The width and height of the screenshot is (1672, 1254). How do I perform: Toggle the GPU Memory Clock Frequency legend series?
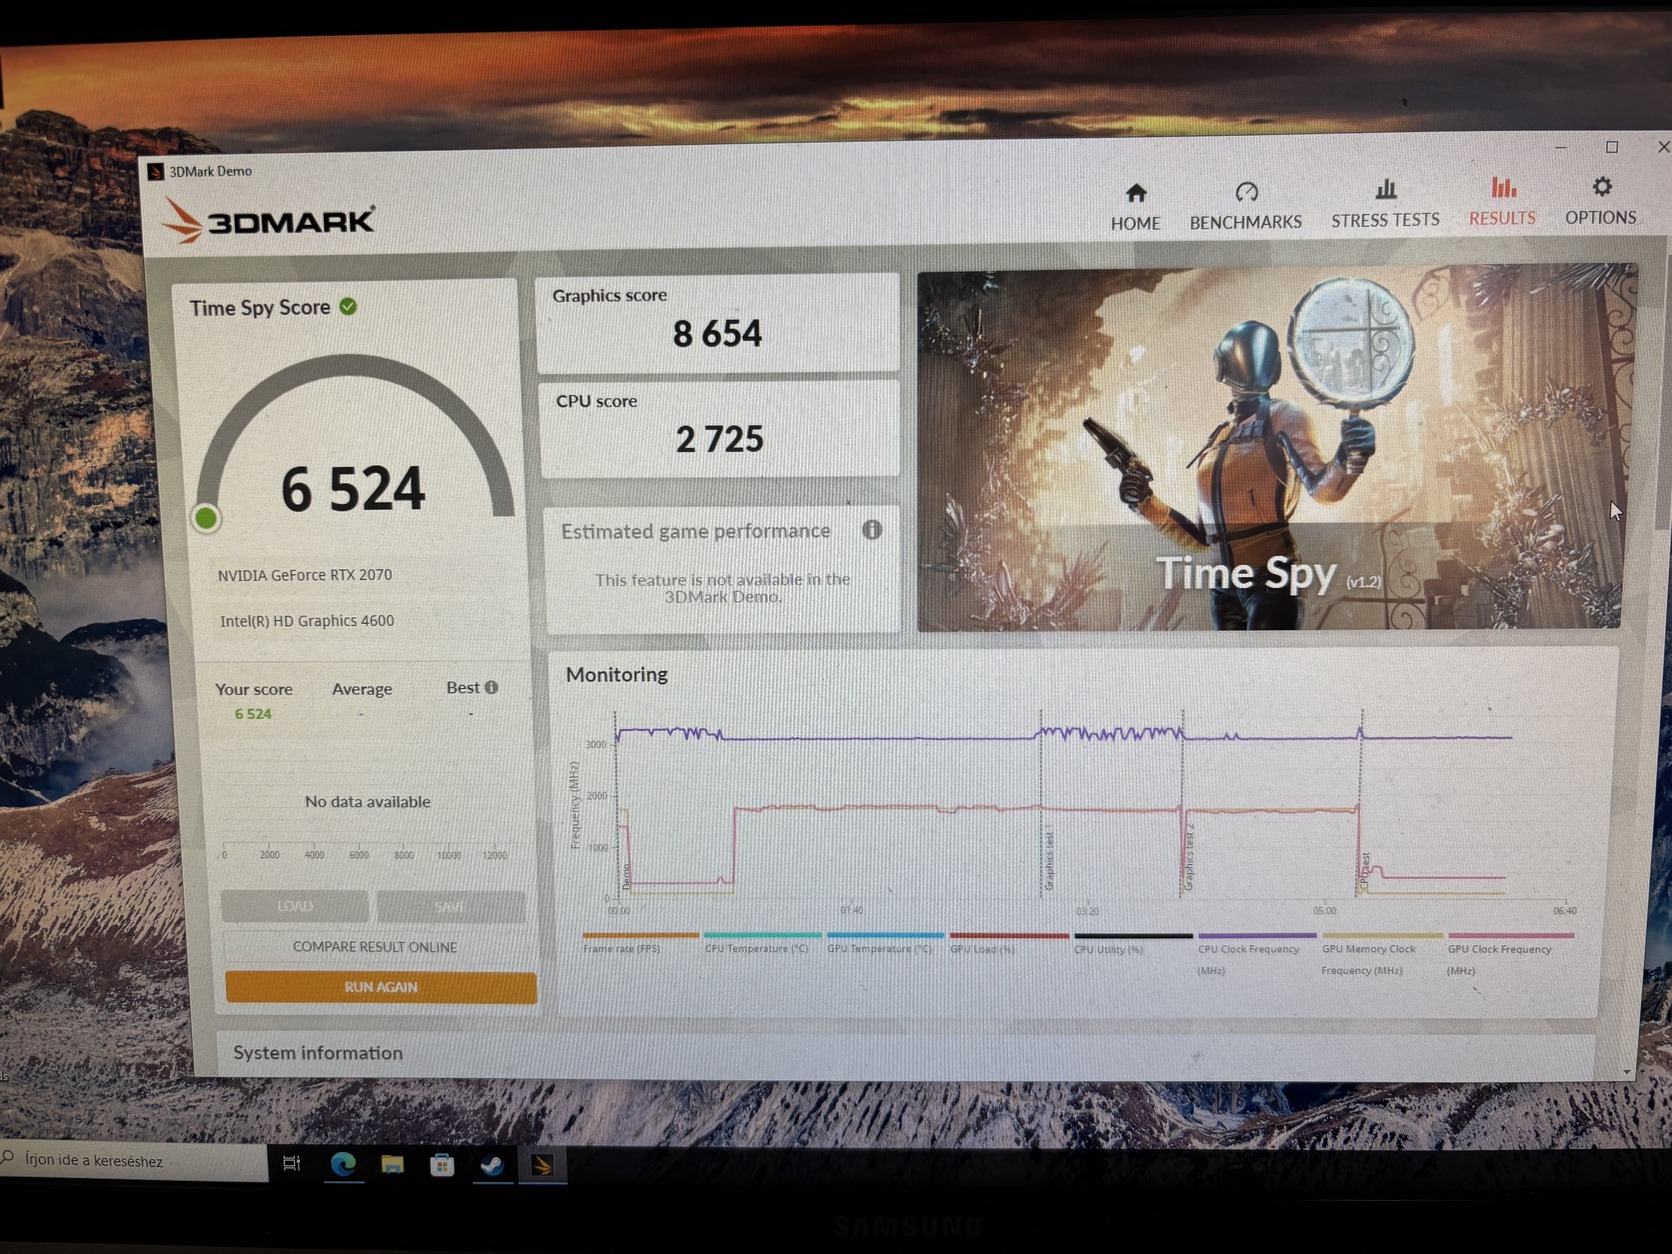pyautogui.click(x=1381, y=955)
